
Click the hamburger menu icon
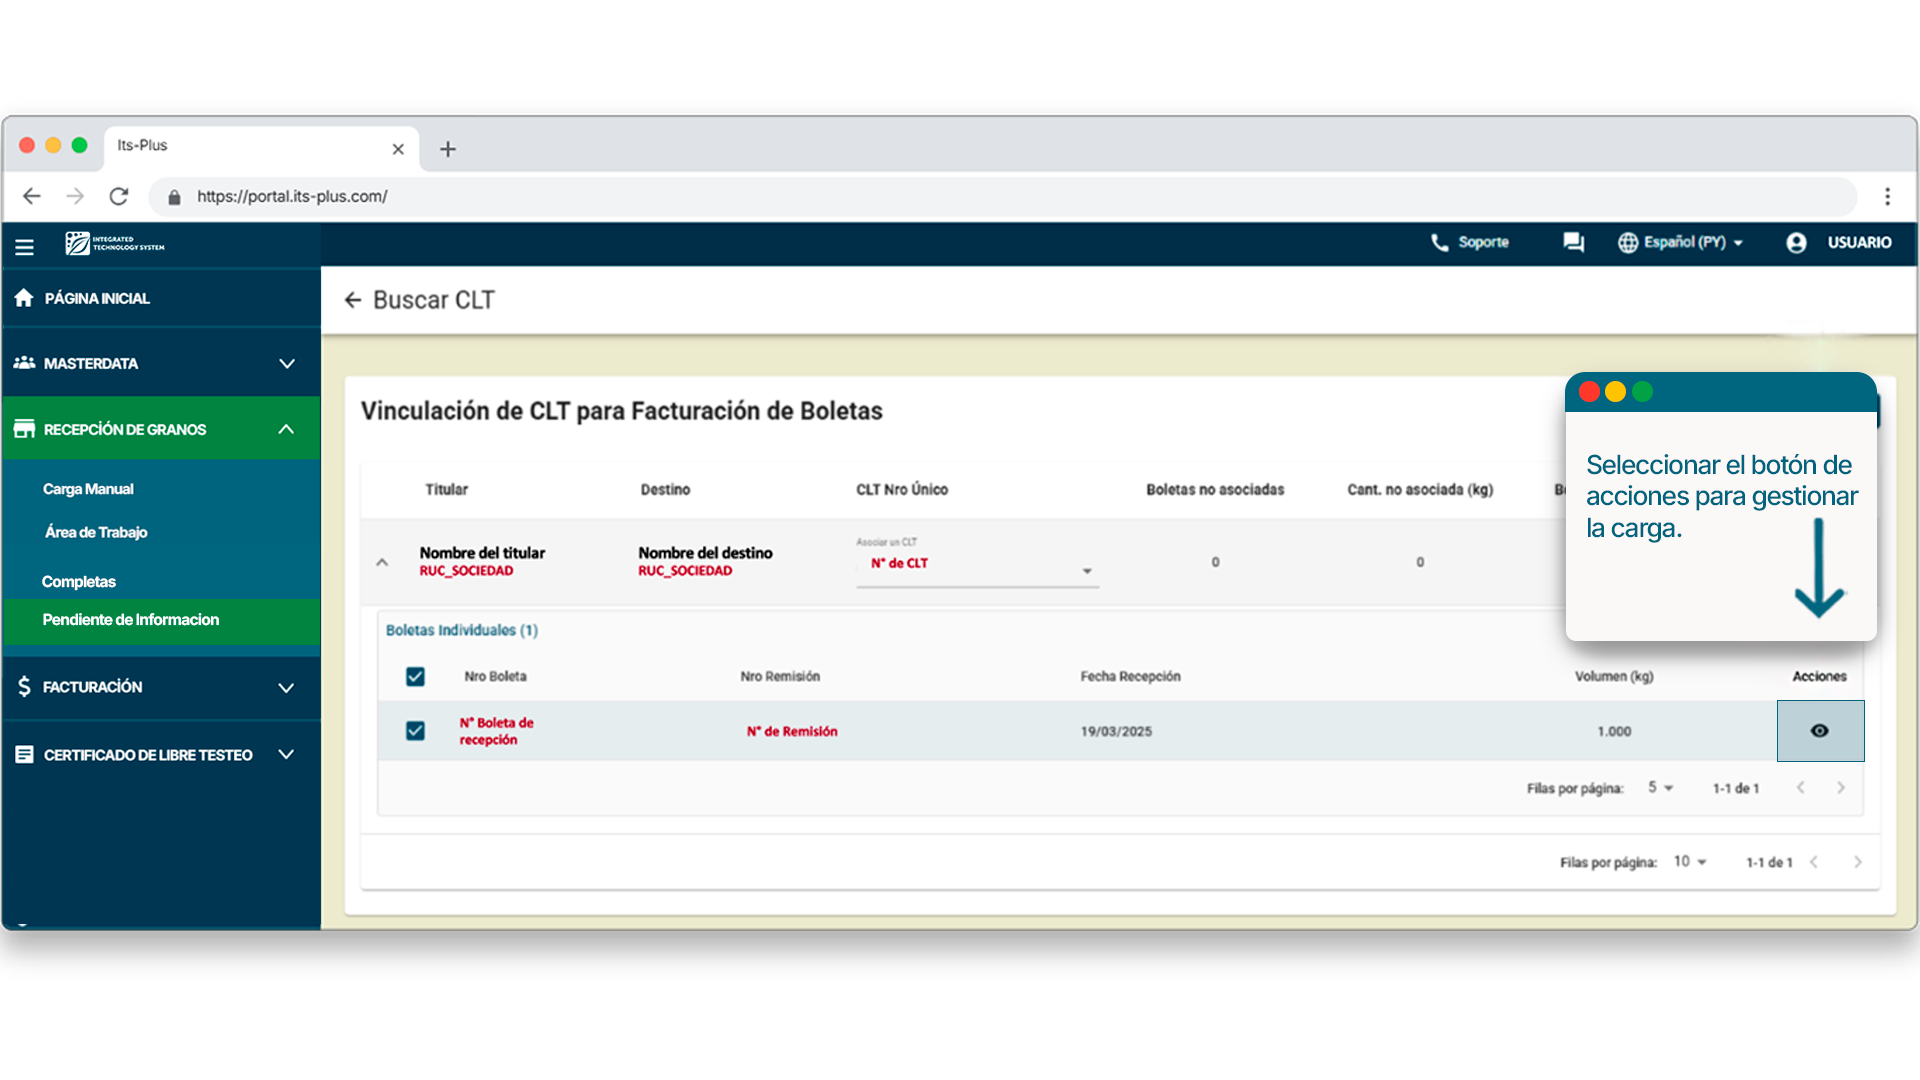click(25, 246)
